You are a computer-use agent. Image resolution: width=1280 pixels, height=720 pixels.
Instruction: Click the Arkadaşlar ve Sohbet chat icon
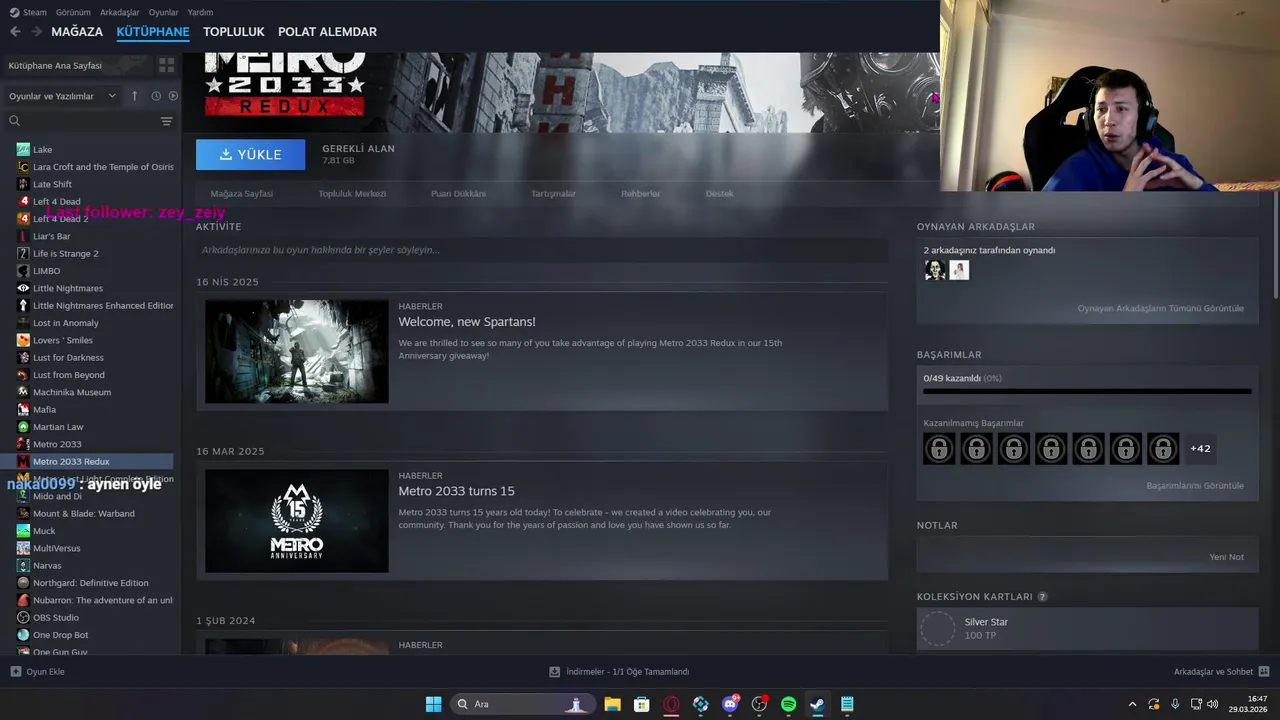pos(1263,672)
